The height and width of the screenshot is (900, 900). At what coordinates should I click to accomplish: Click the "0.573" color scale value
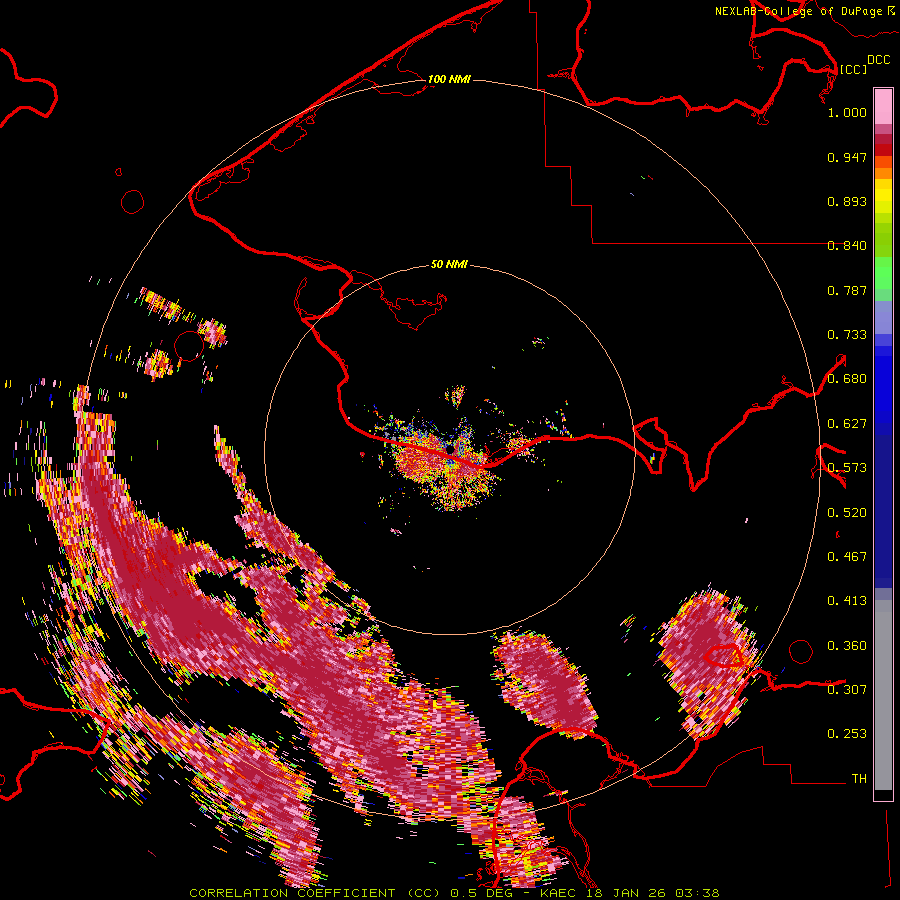847,468
